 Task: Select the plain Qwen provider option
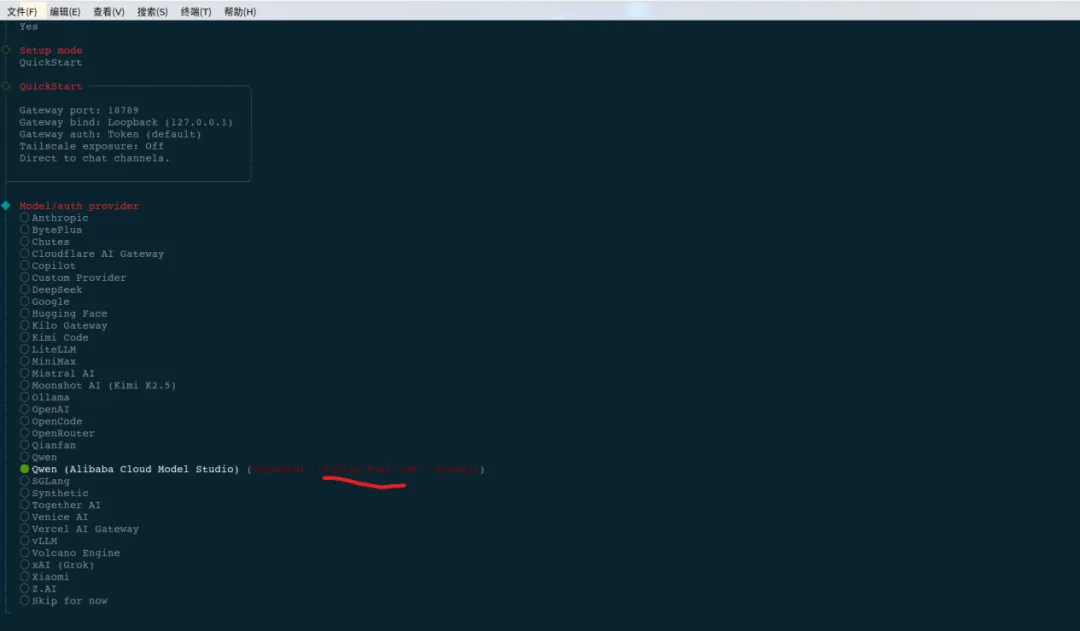point(39,457)
